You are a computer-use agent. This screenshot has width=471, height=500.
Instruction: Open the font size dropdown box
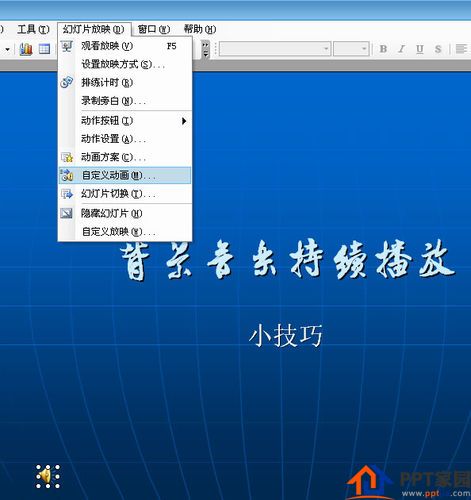(351, 49)
